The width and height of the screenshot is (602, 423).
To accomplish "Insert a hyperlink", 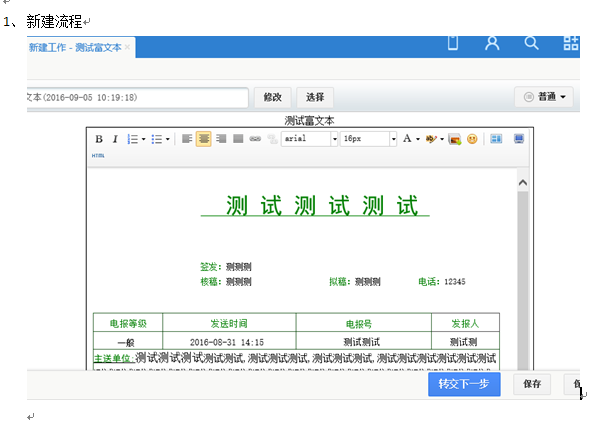I will click(255, 139).
